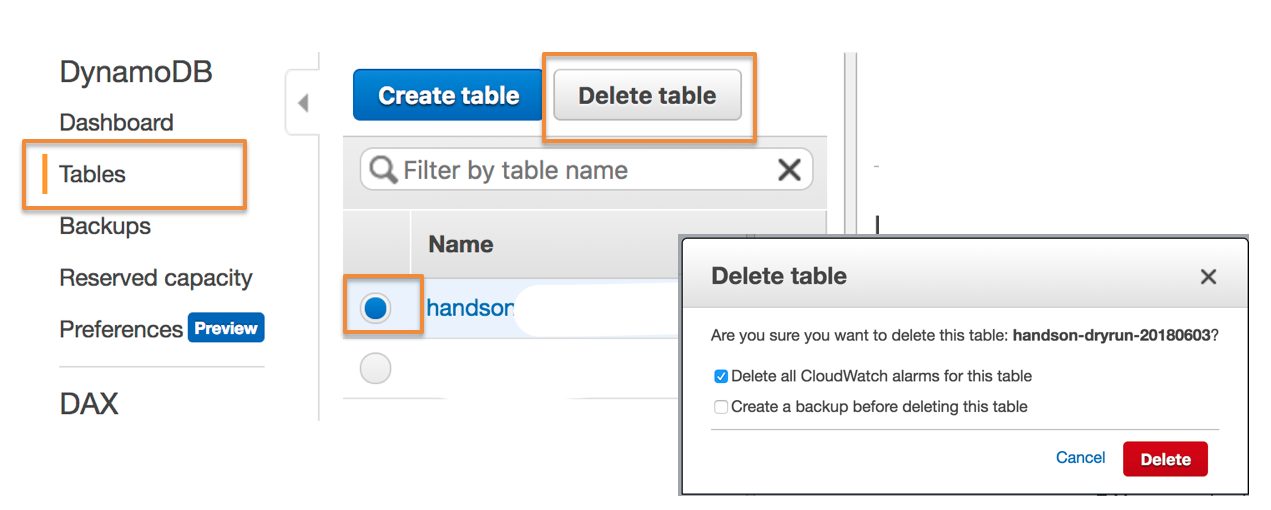This screenshot has width=1271, height=510.
Task: Collapse the sidebar with the arrow
Action: (x=302, y=103)
